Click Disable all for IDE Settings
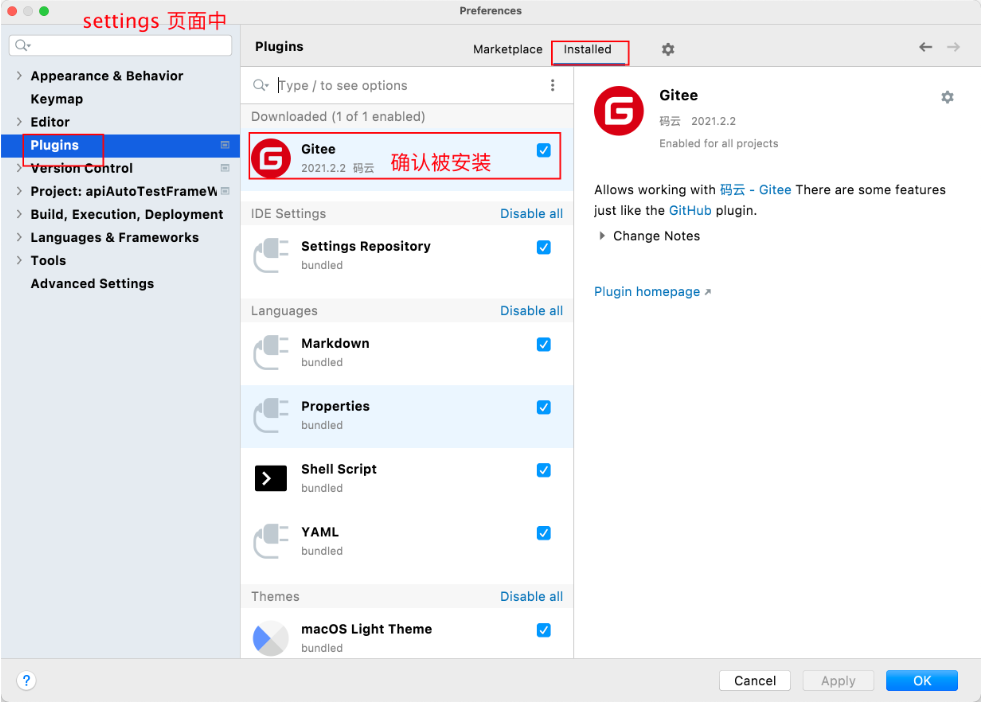Screen dimensions: 983x705 click(531, 213)
